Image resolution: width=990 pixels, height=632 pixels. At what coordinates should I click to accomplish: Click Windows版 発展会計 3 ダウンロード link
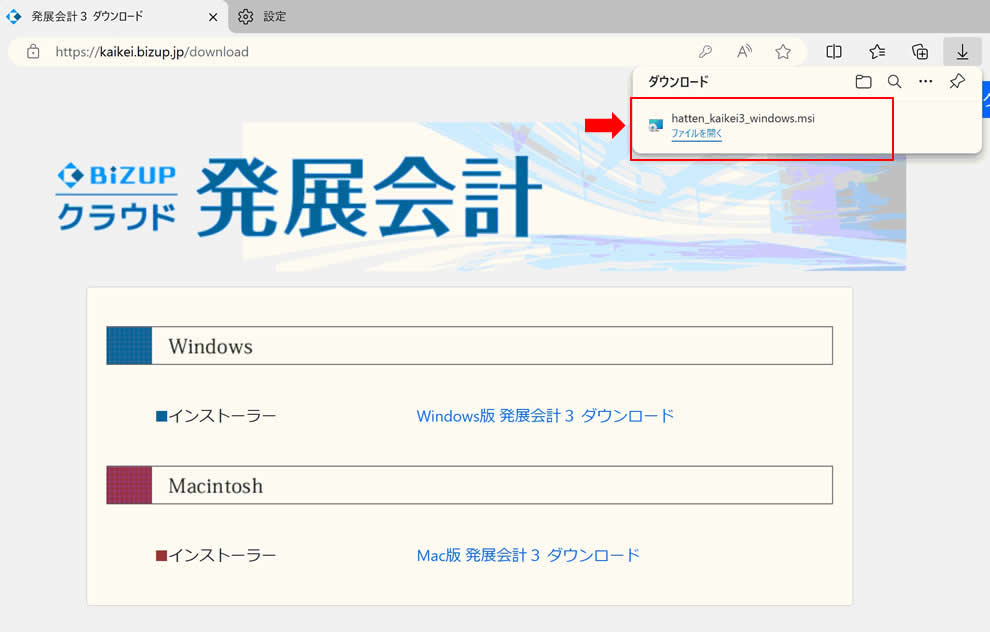pos(546,416)
